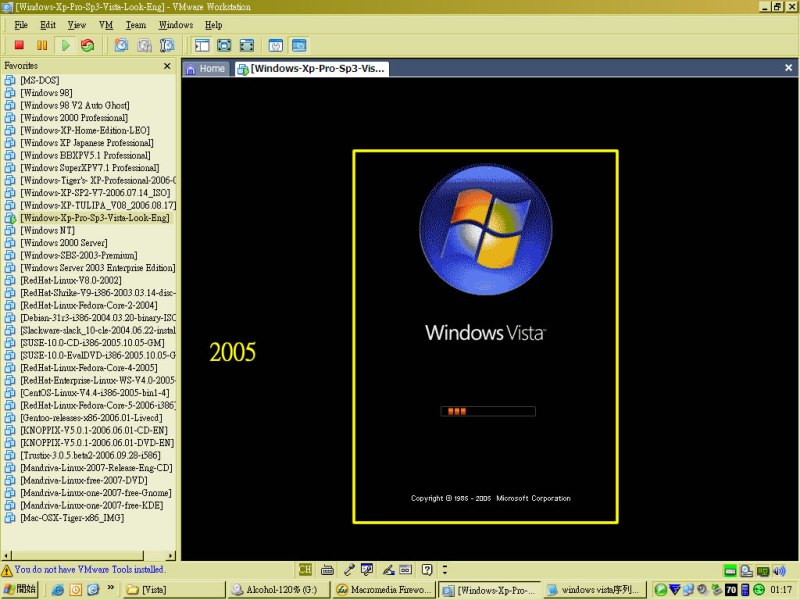
Task: Select [Mandriva-Linux-one-2007-free-KDE] favorite
Action: click(x=92, y=505)
